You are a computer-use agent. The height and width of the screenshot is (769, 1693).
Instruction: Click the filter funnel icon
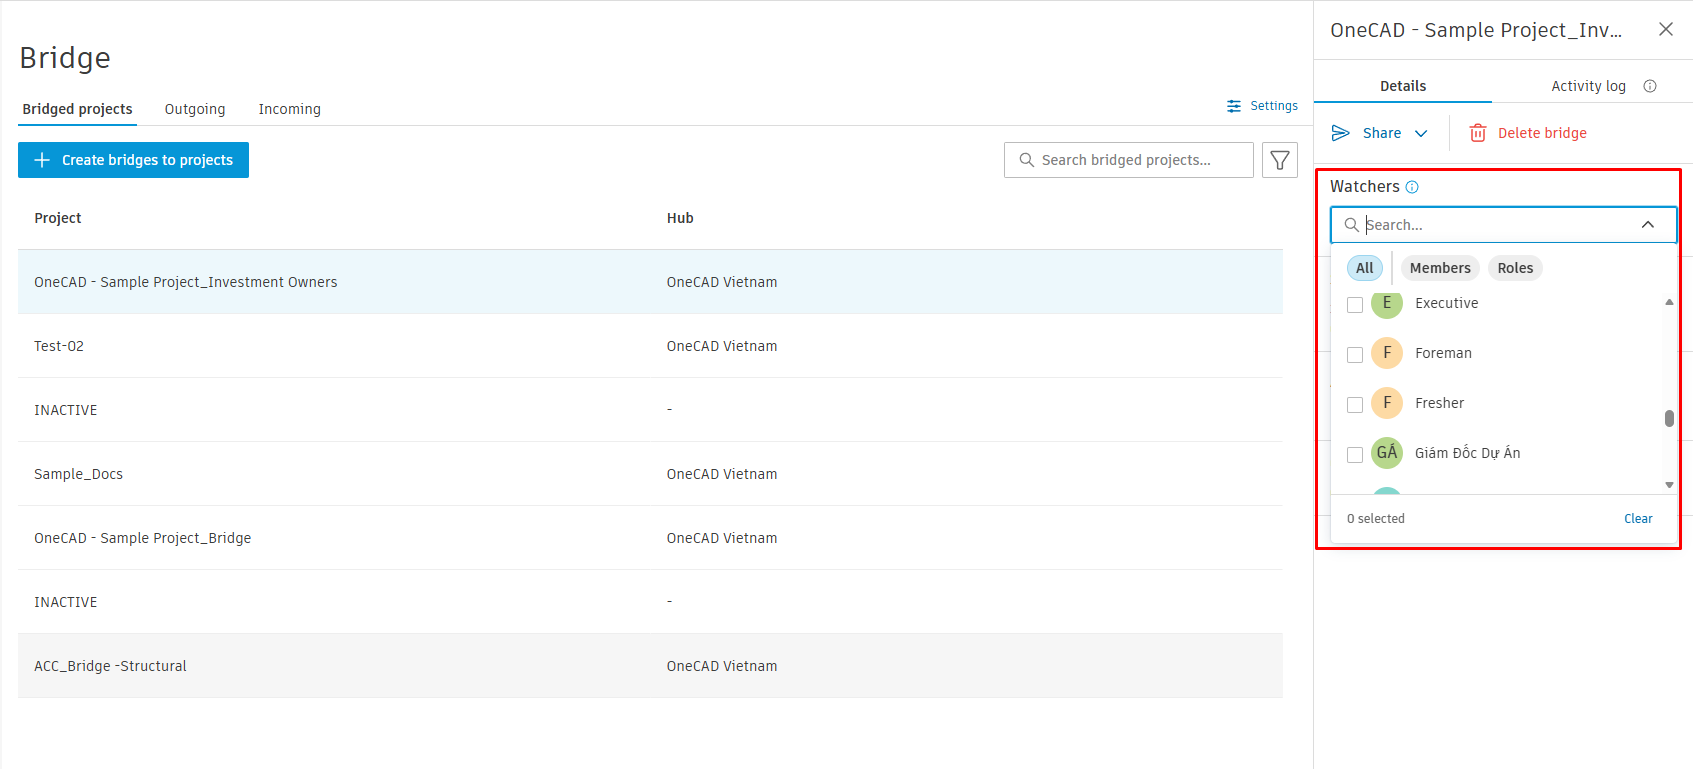[x=1279, y=160]
